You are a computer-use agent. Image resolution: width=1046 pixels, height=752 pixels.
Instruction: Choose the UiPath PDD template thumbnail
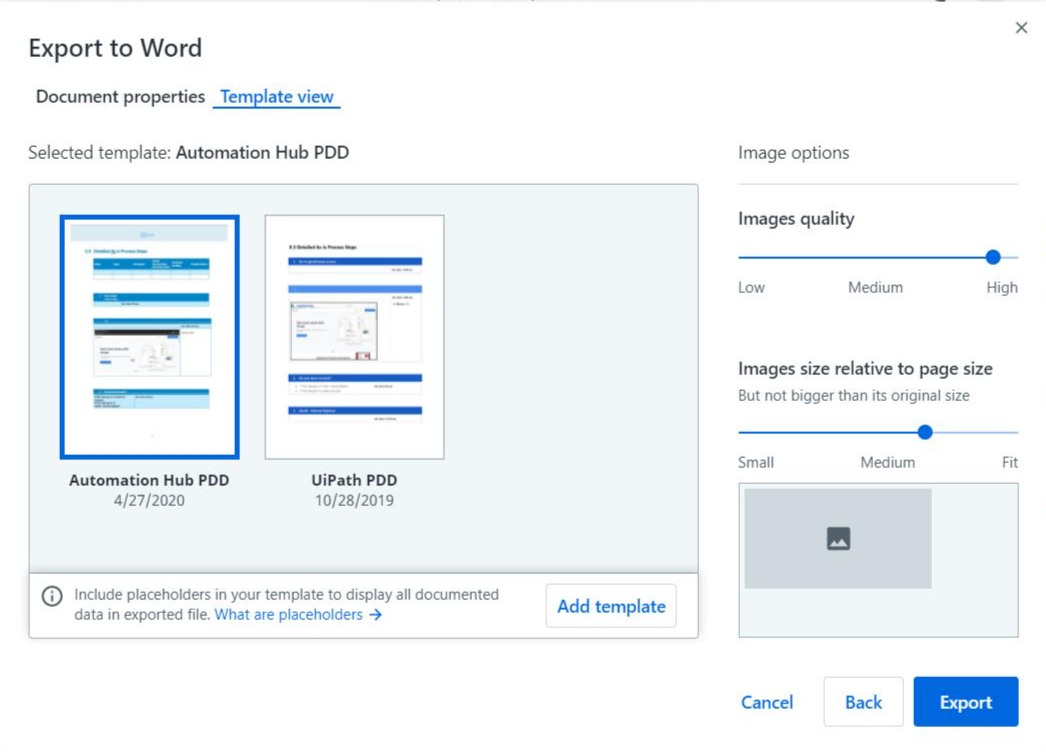click(x=354, y=337)
